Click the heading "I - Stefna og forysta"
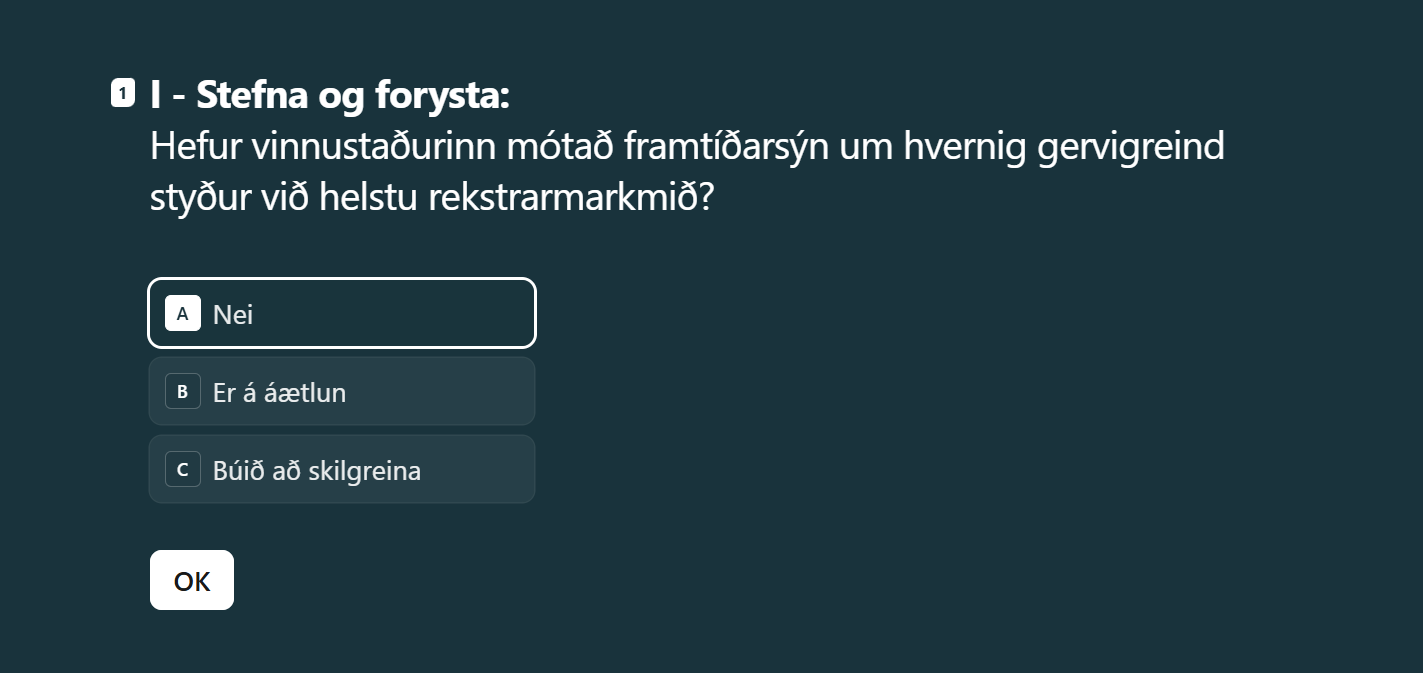The height and width of the screenshot is (673, 1423). point(328,94)
